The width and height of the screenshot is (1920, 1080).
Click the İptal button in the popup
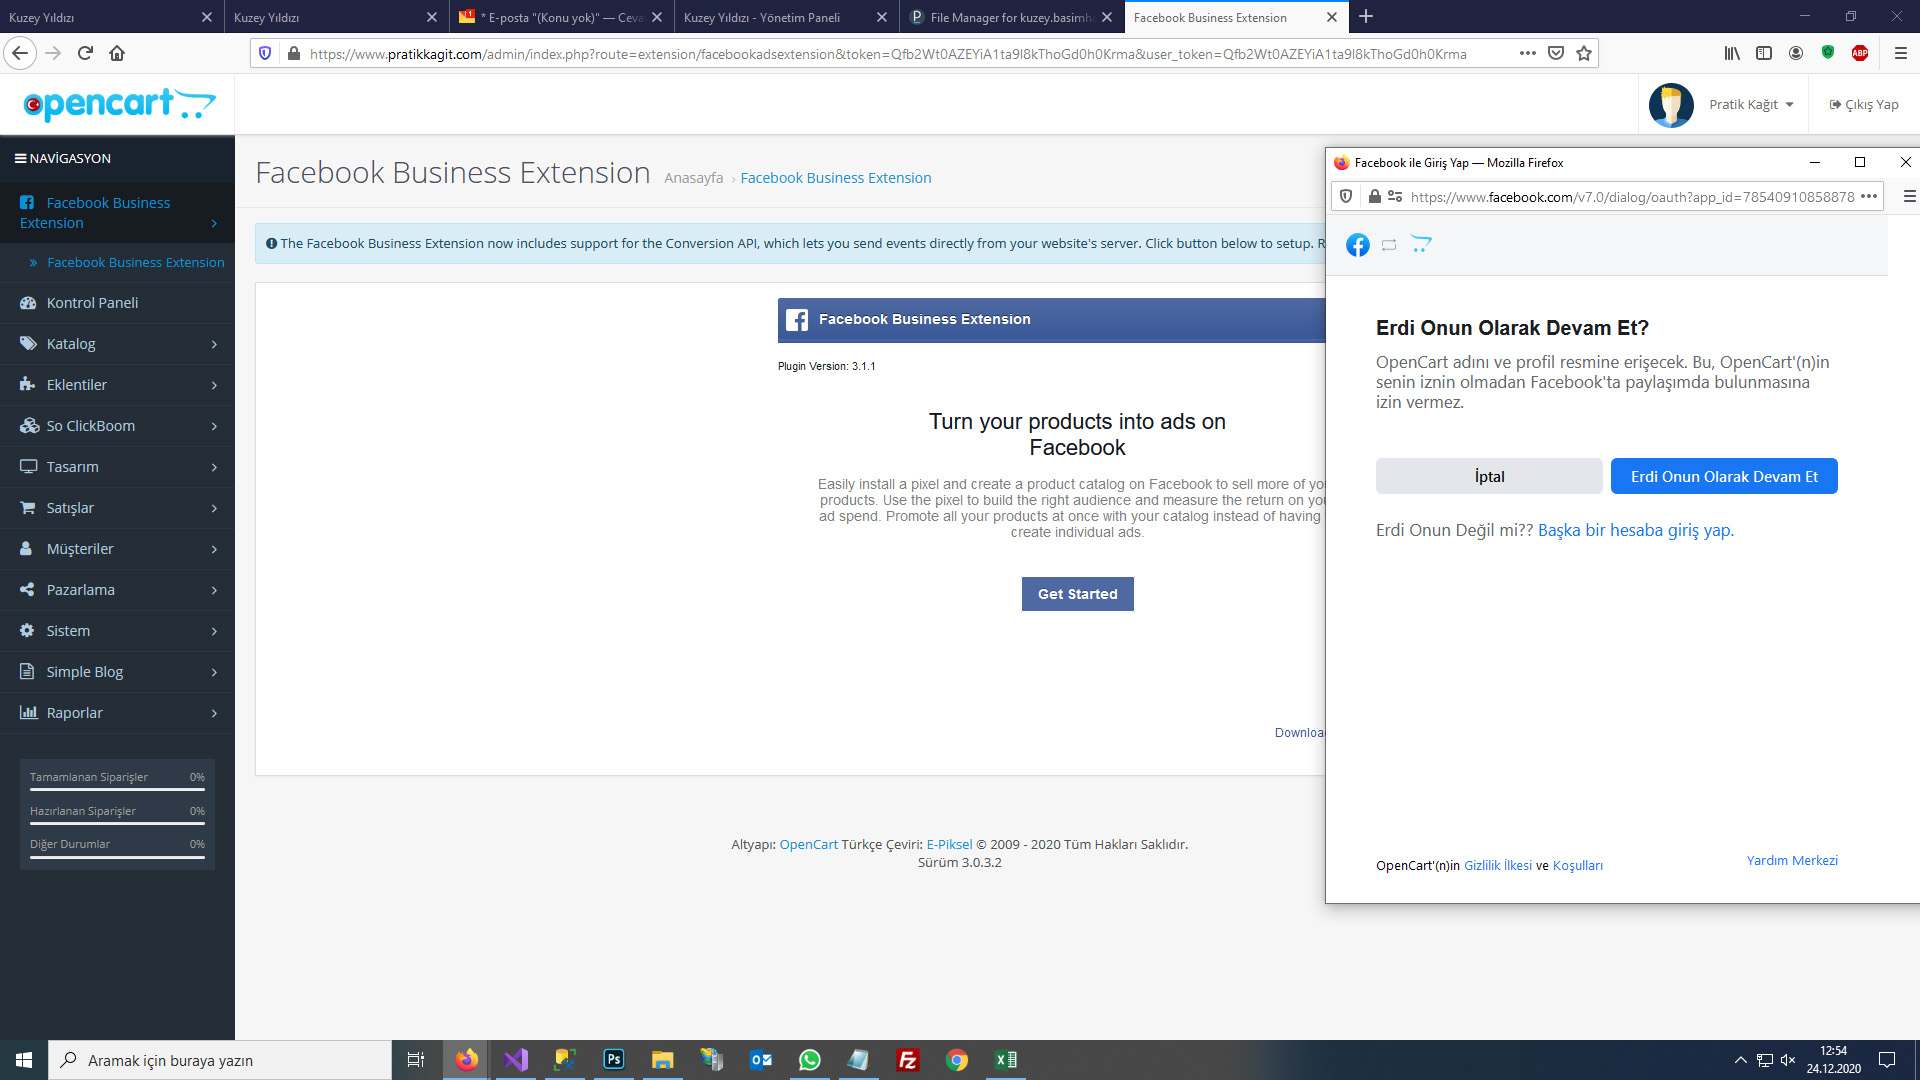click(1489, 476)
